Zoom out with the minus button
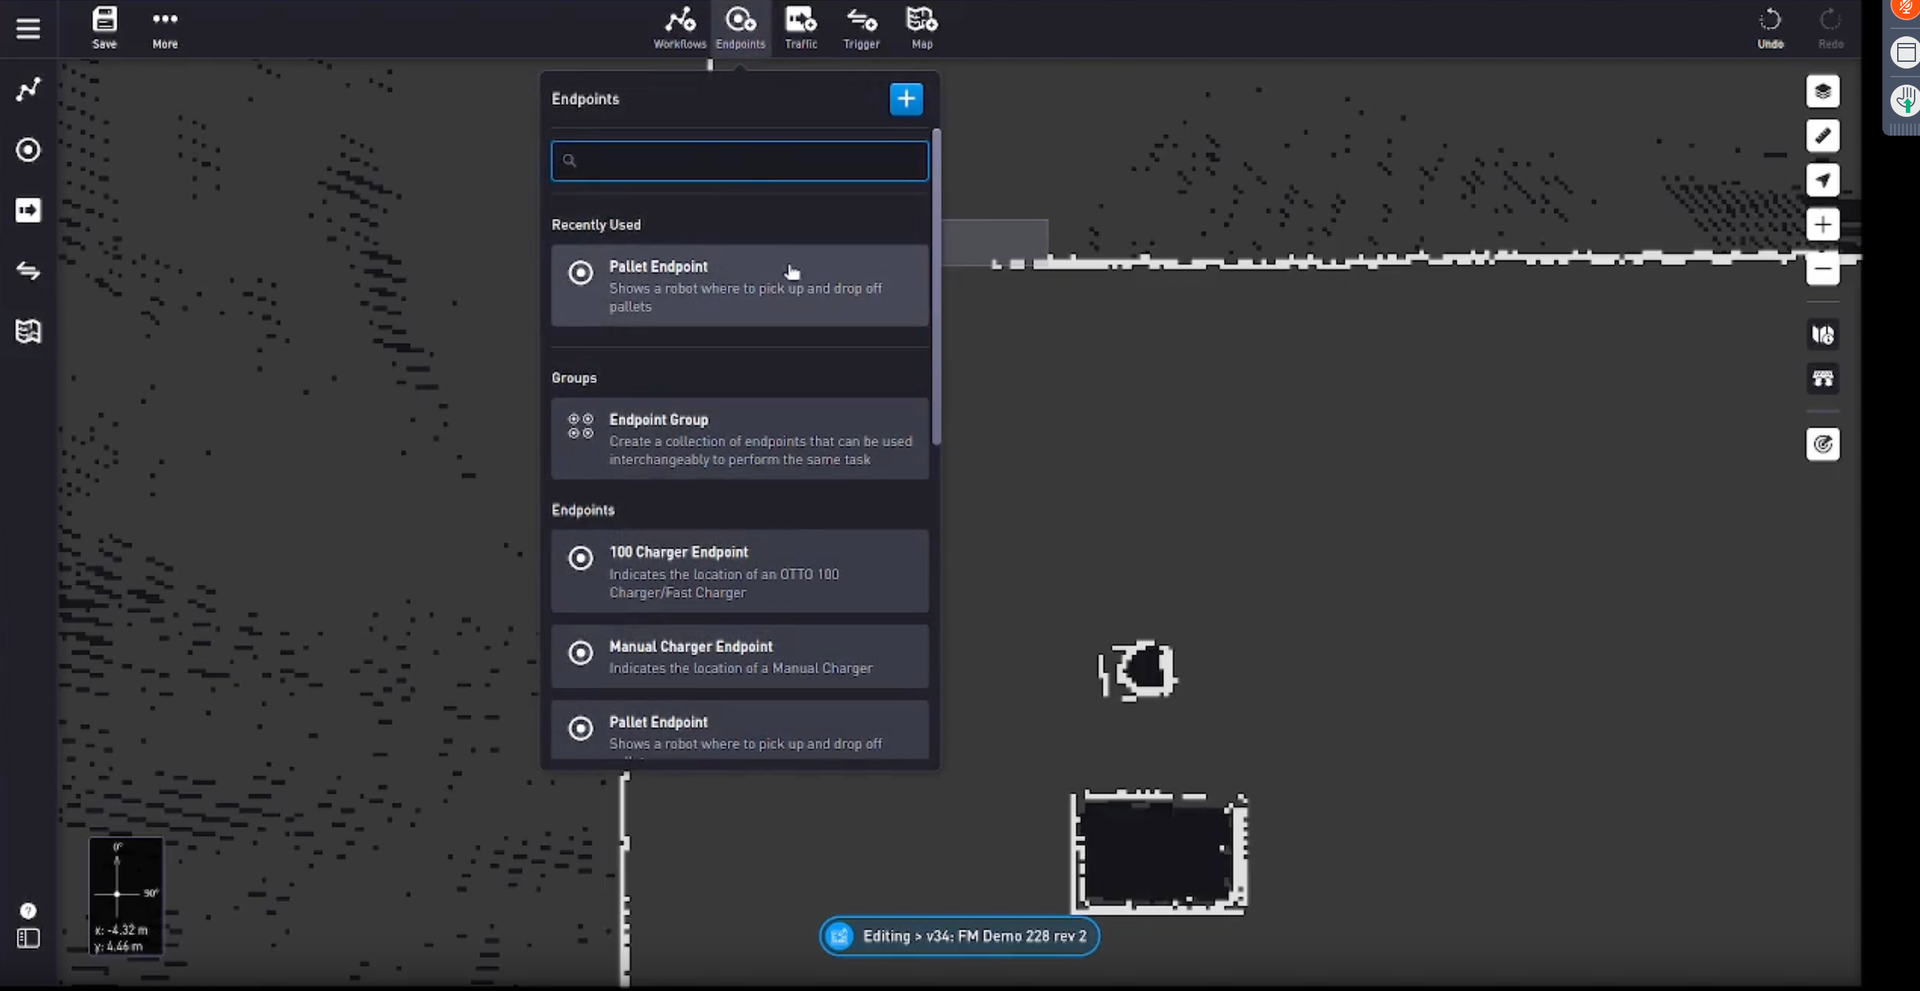 coord(1823,269)
